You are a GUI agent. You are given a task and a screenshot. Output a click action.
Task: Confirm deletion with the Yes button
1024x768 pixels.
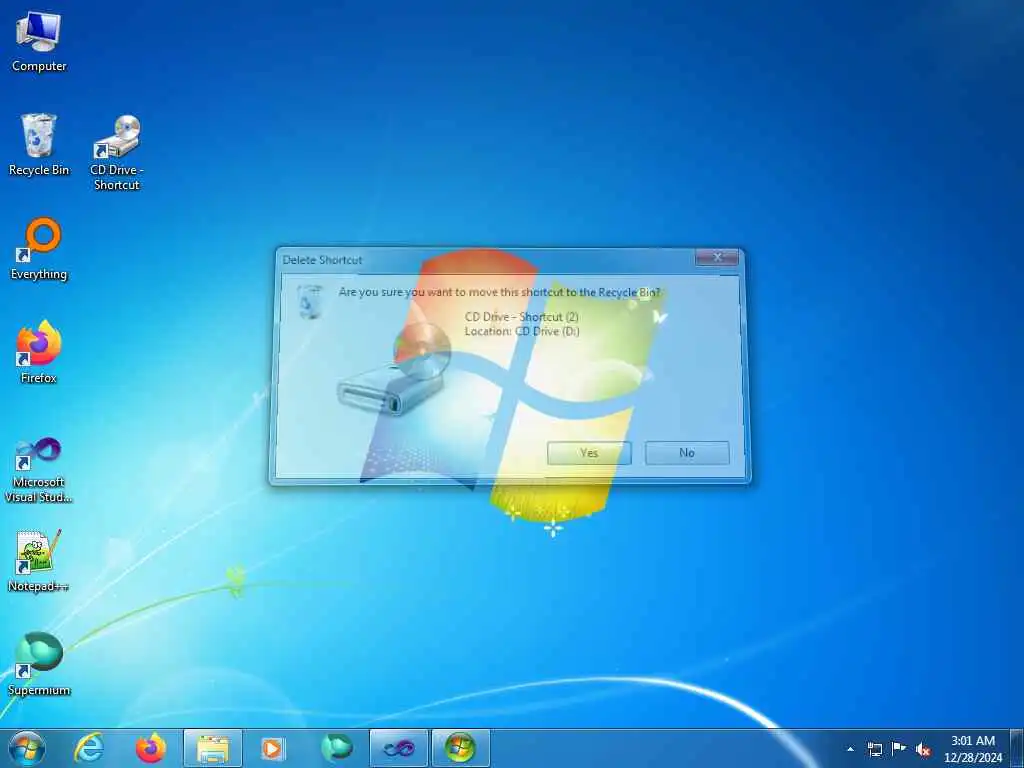pos(589,453)
